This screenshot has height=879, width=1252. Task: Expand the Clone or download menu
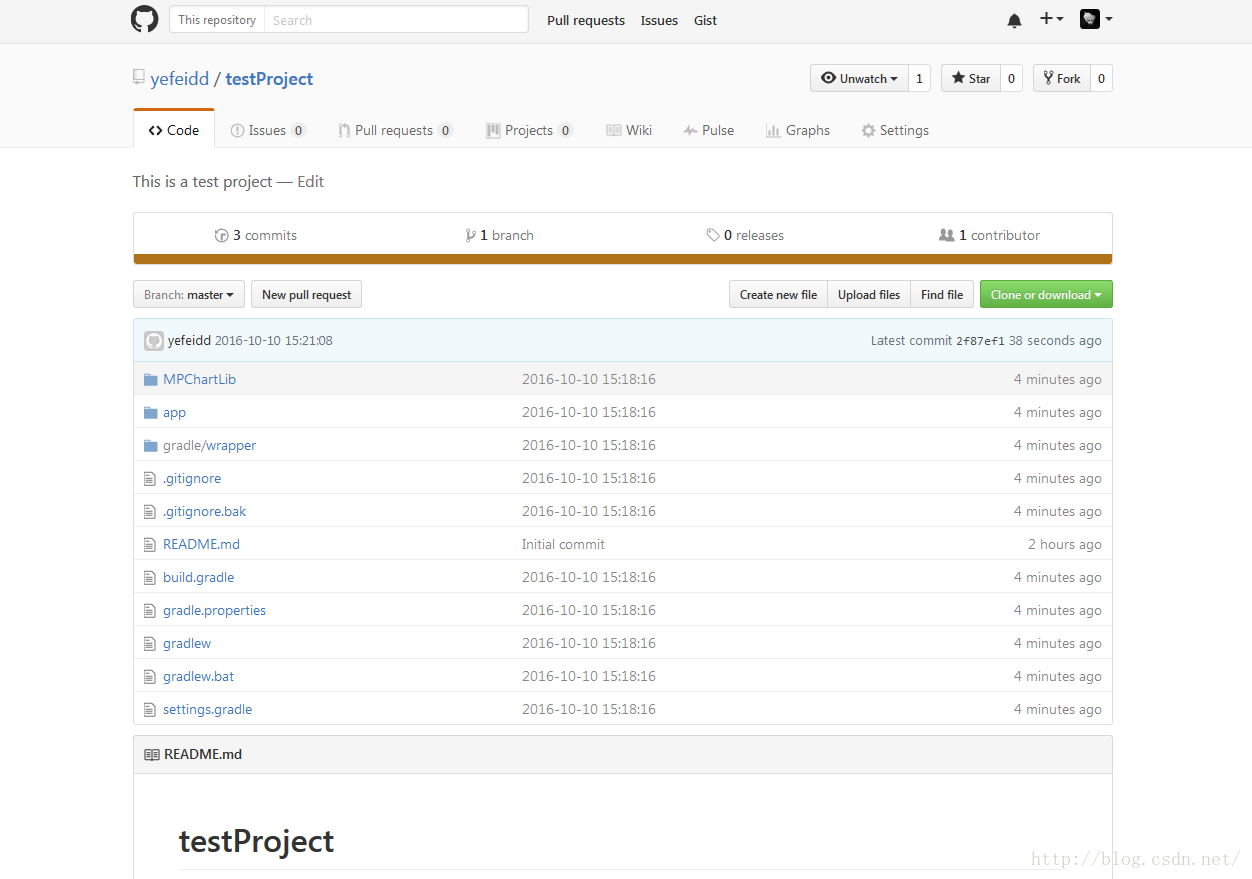pos(1046,294)
